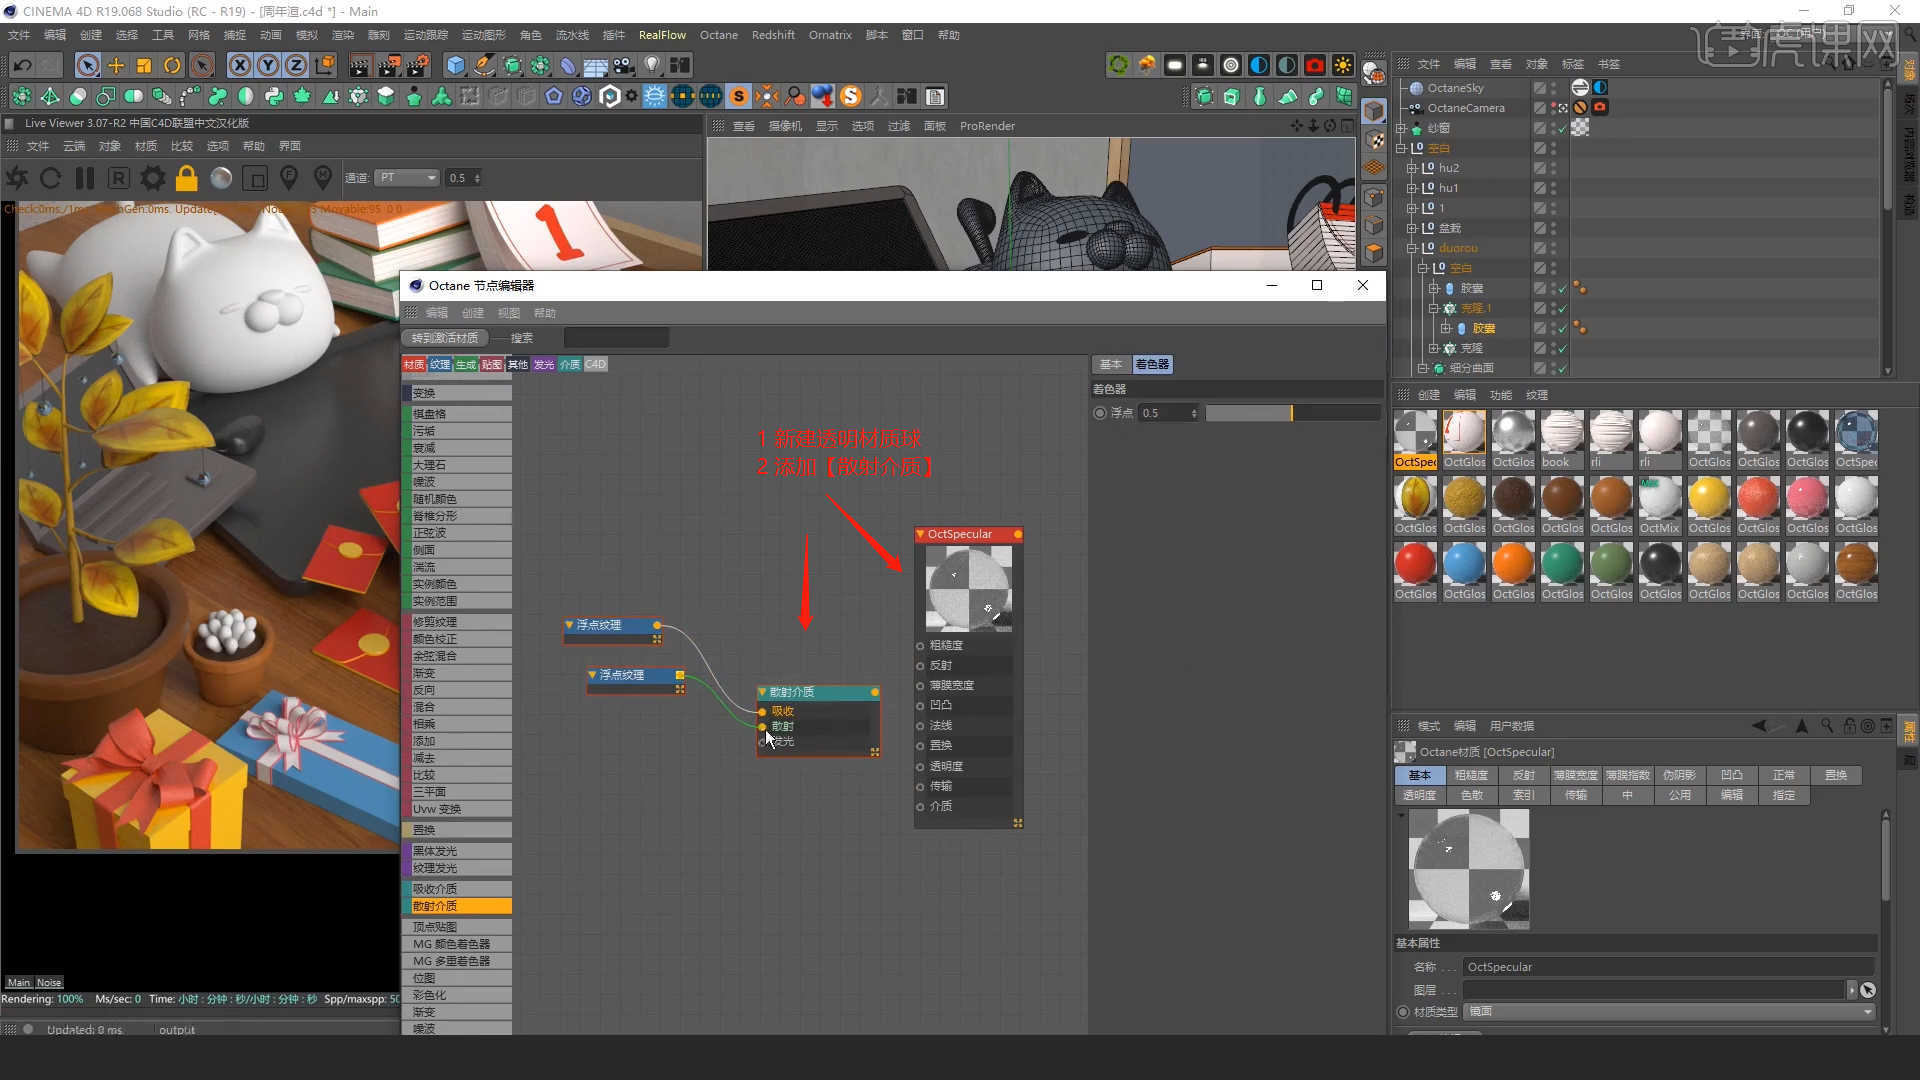Click the 转到激活材质 button
The width and height of the screenshot is (1920, 1080).
click(445, 338)
